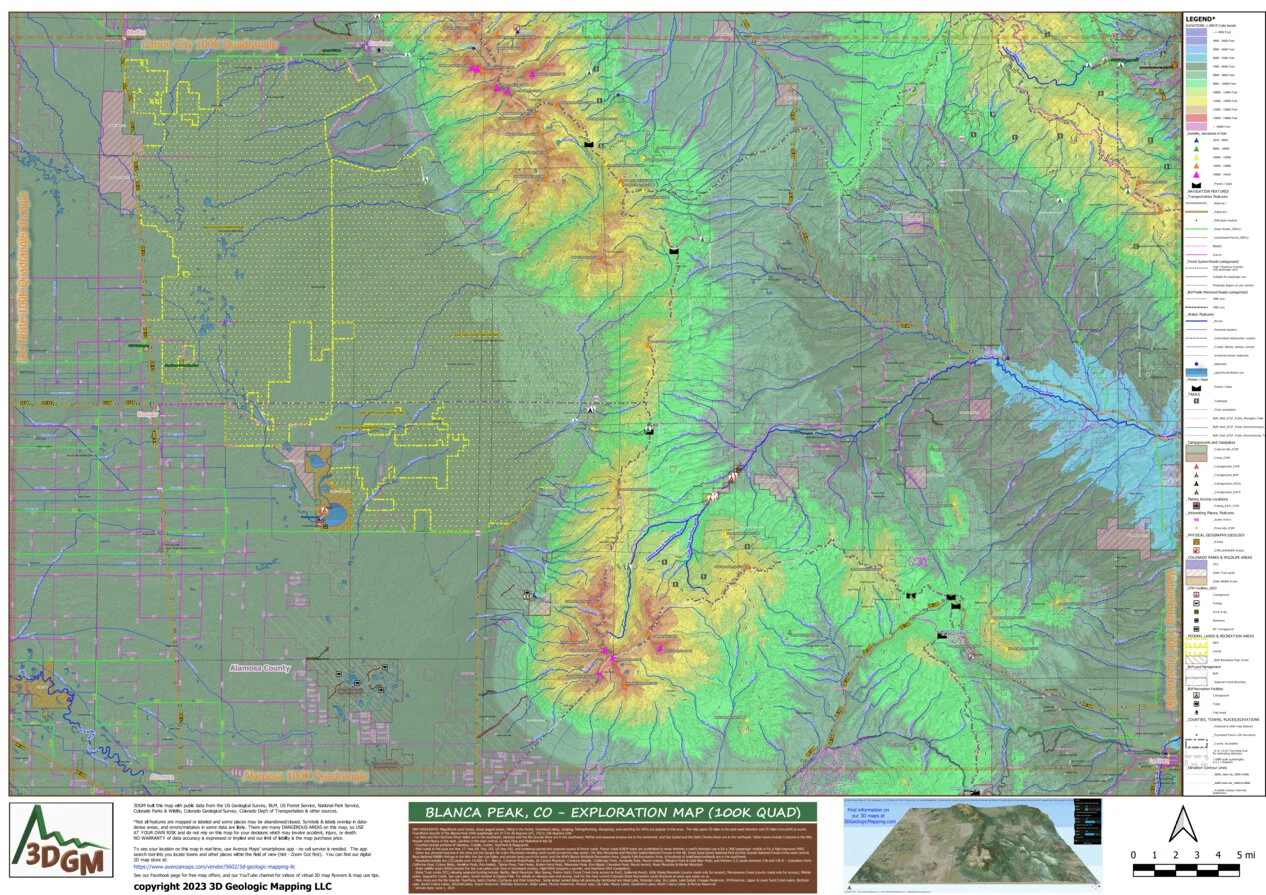Click the yellow summit triangle in the legend
Screen dimensions: 1266x895
[x=1196, y=157]
